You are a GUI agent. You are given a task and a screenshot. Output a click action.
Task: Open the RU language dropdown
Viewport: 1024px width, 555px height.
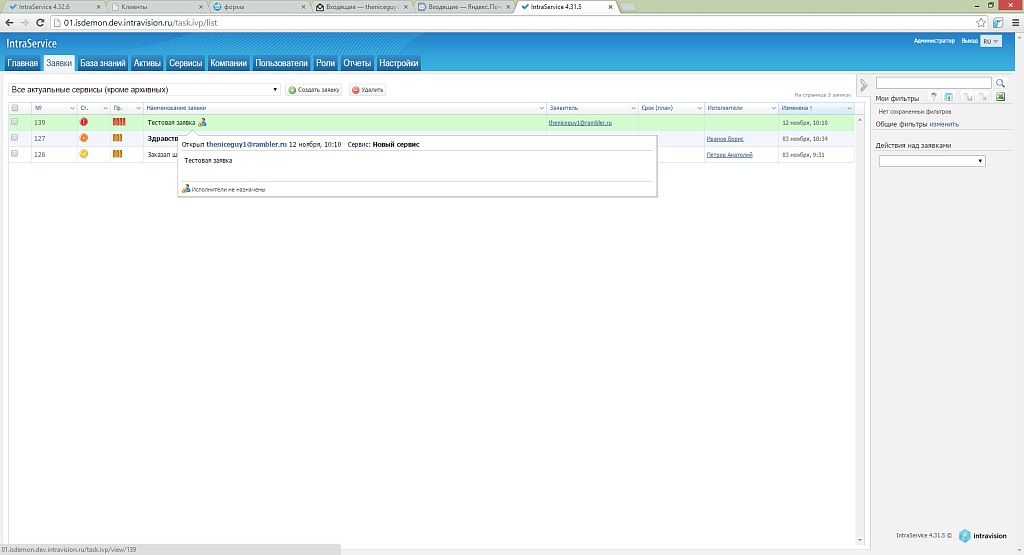pos(991,42)
